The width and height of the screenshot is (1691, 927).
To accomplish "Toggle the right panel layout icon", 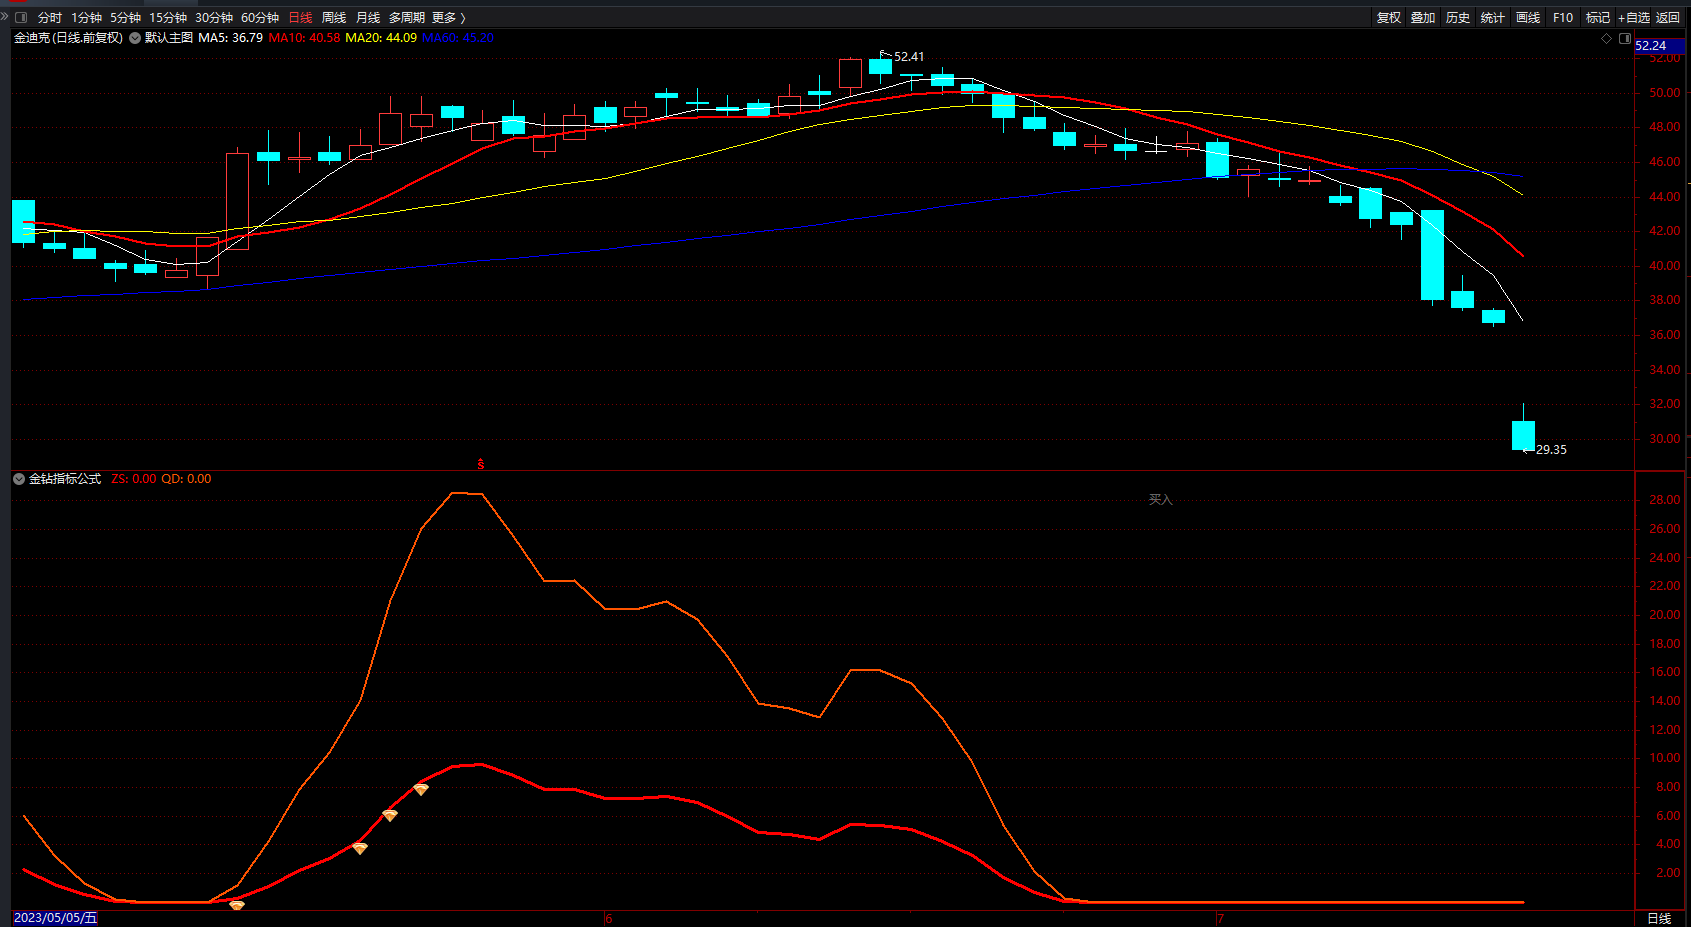I will click(1625, 38).
